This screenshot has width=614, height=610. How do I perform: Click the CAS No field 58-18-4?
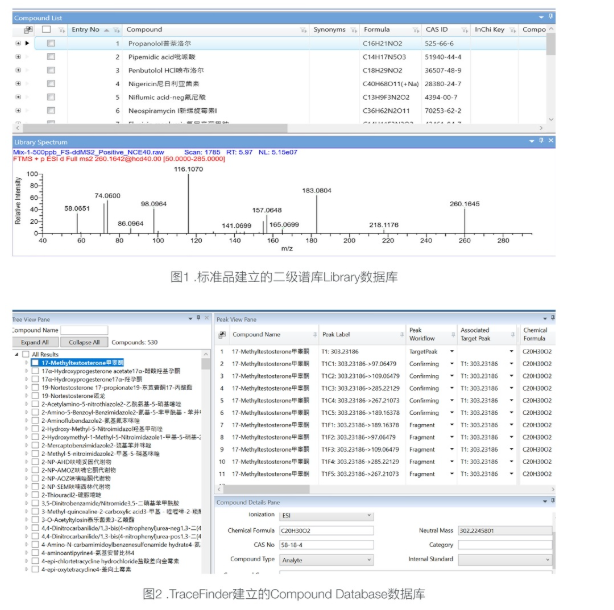(326, 545)
